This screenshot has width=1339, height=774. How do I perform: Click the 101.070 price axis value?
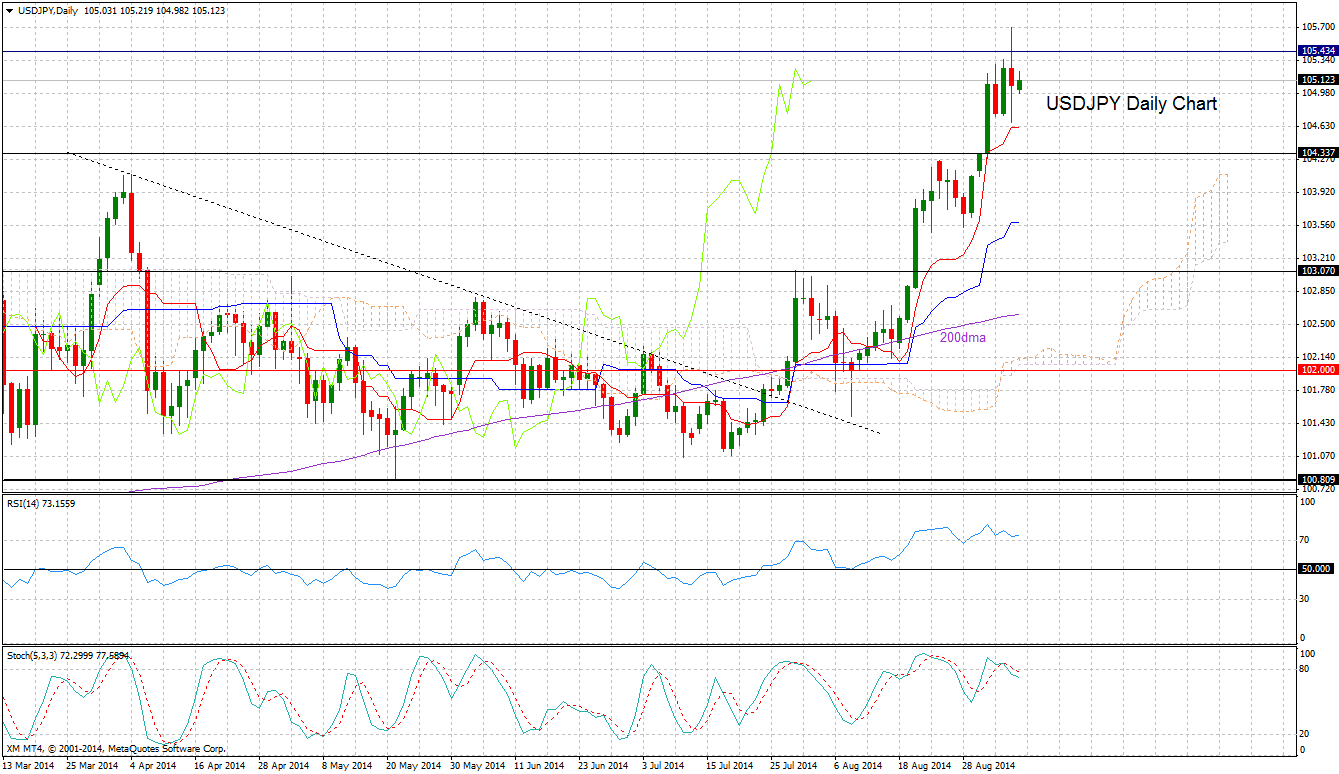pos(1317,456)
